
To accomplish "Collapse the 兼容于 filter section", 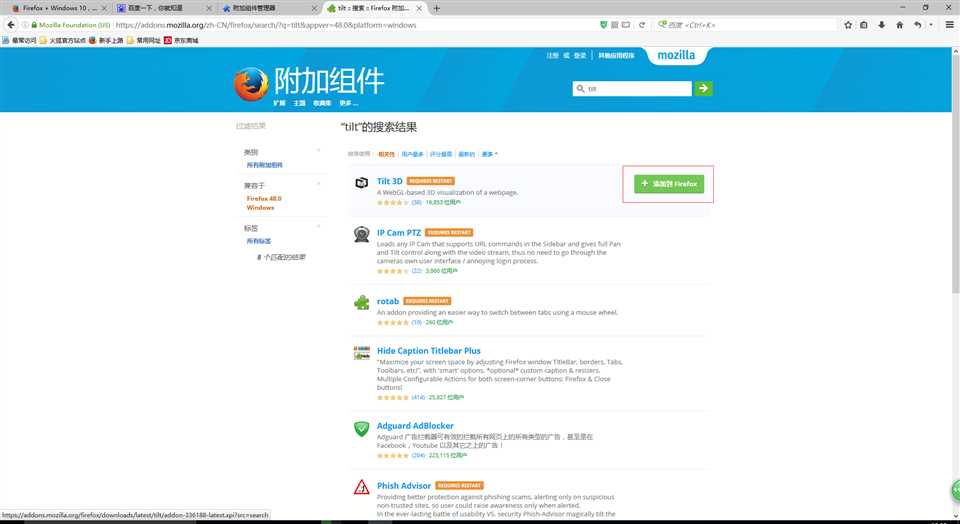I will pos(318,184).
